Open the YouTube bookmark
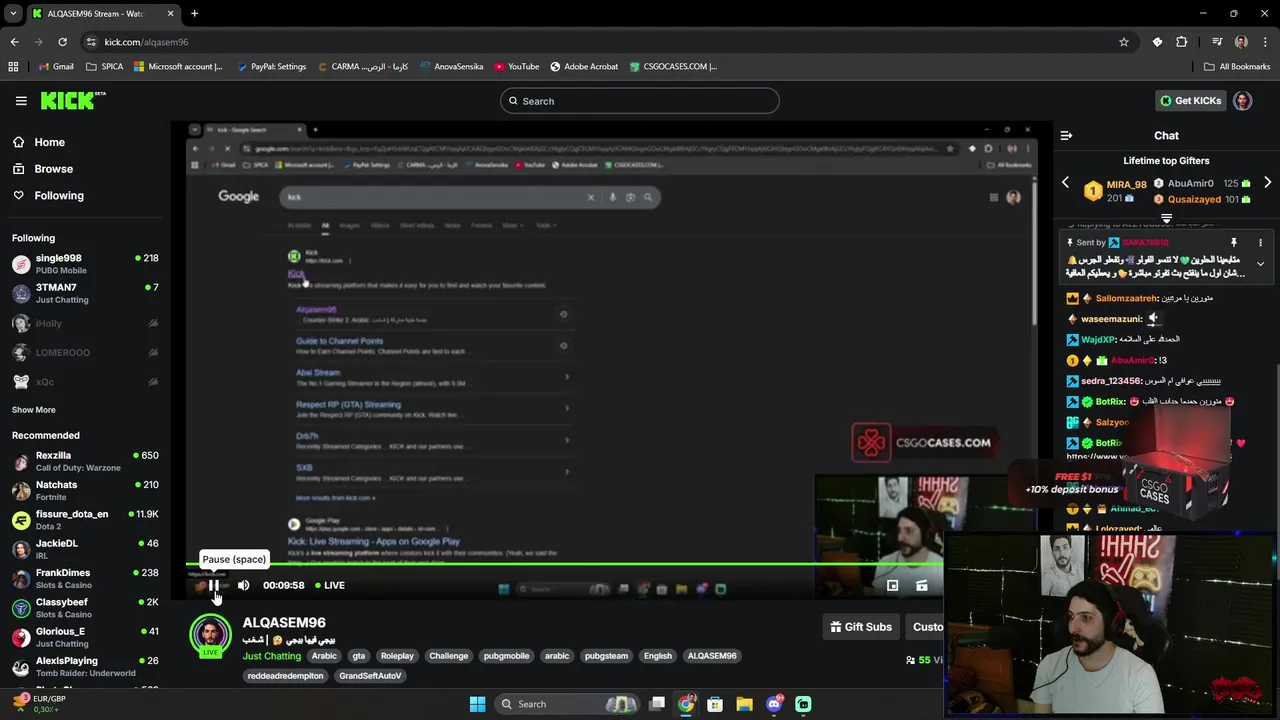The height and width of the screenshot is (720, 1280). (517, 67)
